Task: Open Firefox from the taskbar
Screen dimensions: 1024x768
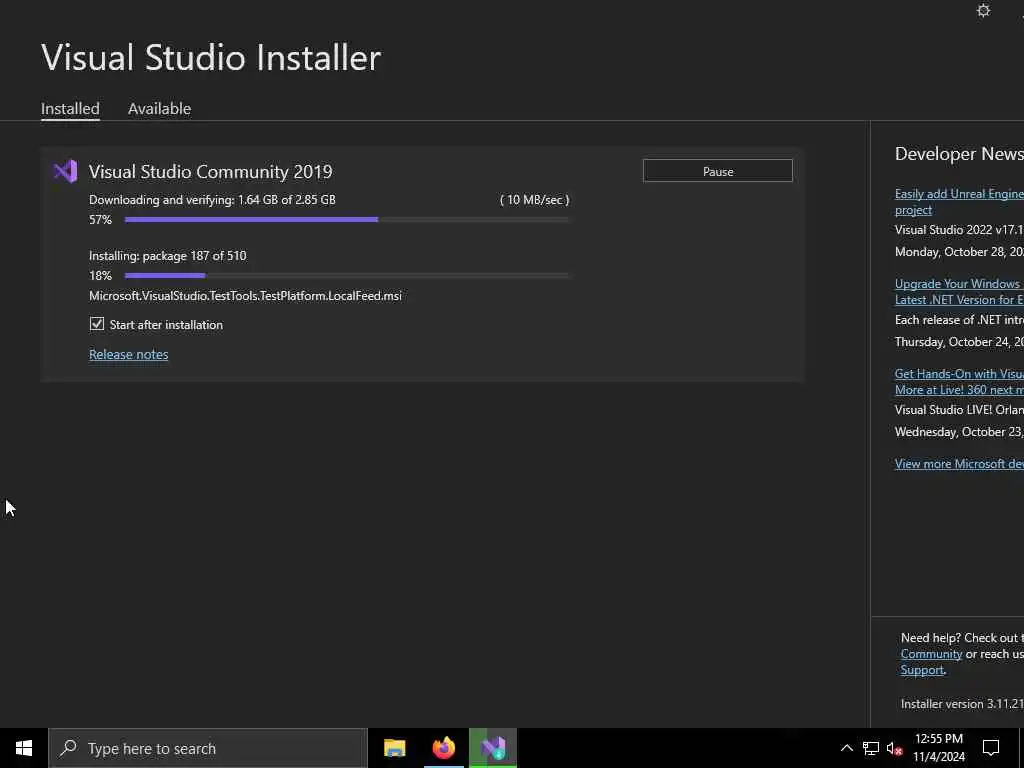Action: (x=443, y=748)
